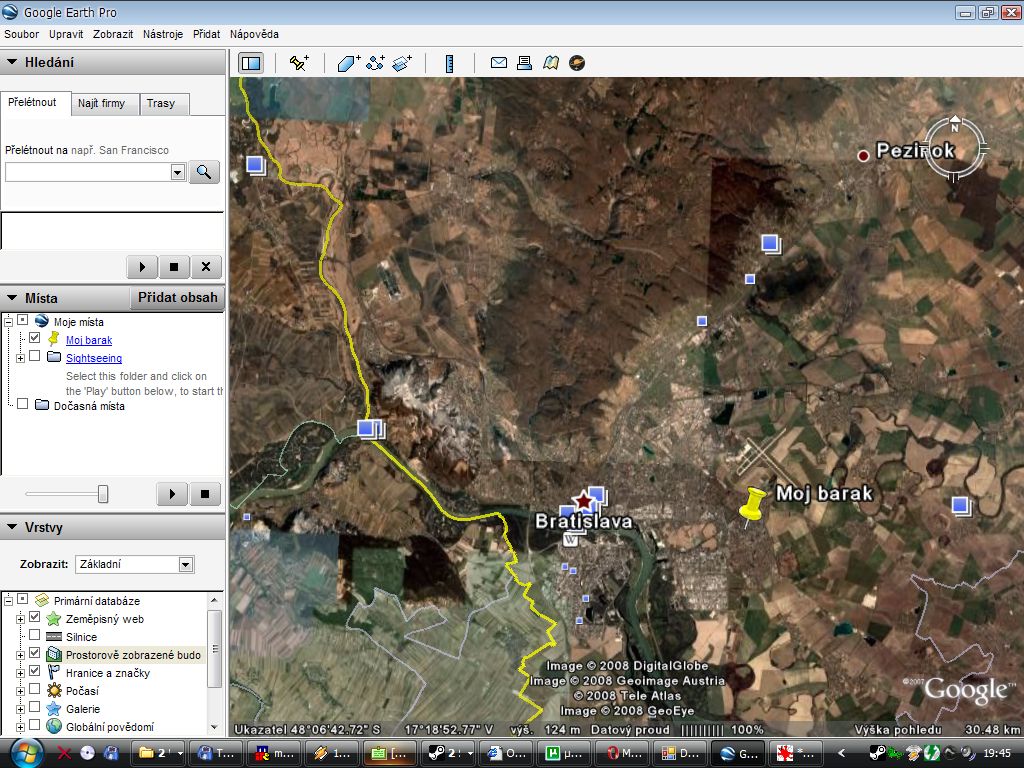Click the search magnifier button
This screenshot has width=1024, height=768.
pos(204,172)
